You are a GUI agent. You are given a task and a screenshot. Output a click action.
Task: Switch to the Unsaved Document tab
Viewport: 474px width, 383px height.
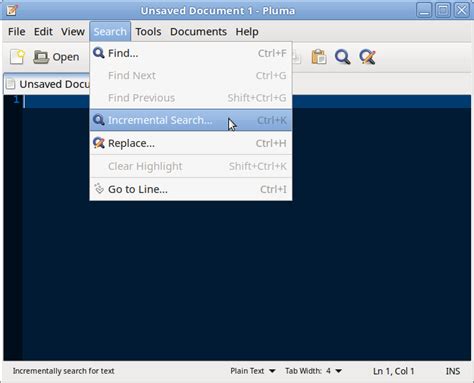click(x=47, y=84)
